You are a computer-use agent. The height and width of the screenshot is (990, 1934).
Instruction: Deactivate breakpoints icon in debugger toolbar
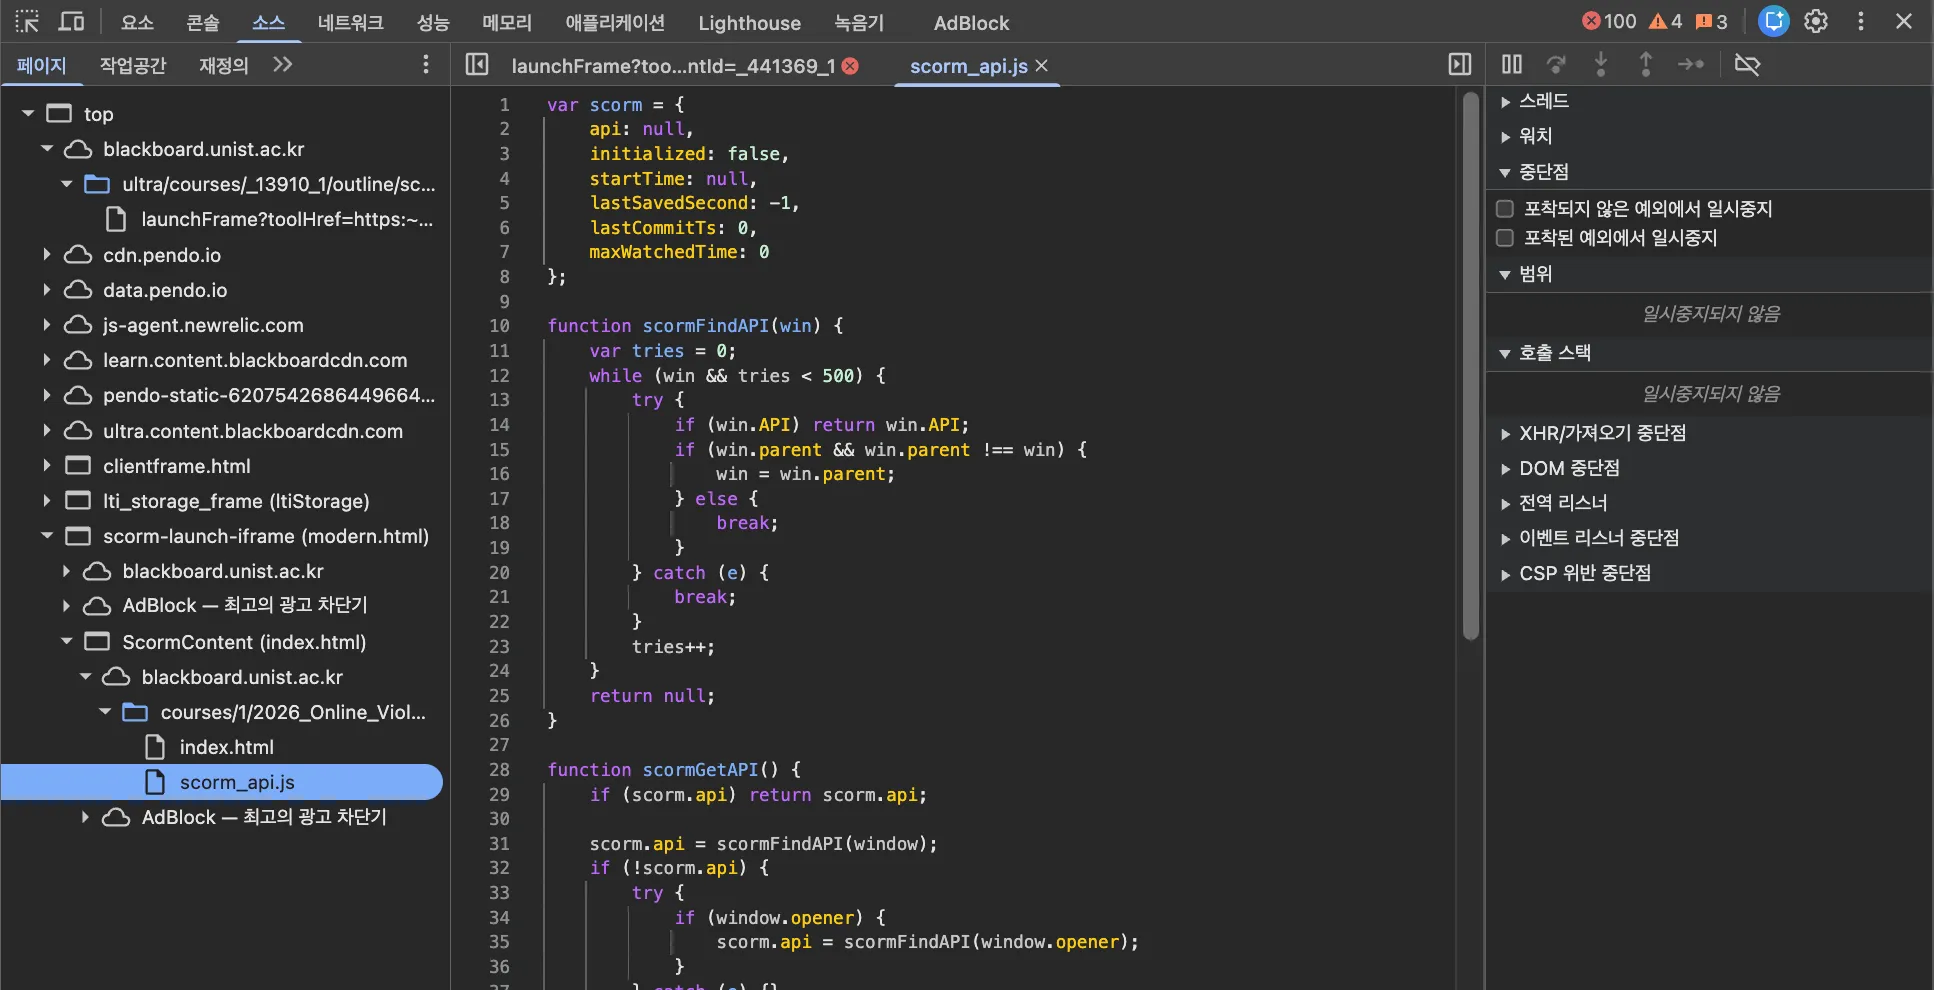tap(1746, 65)
